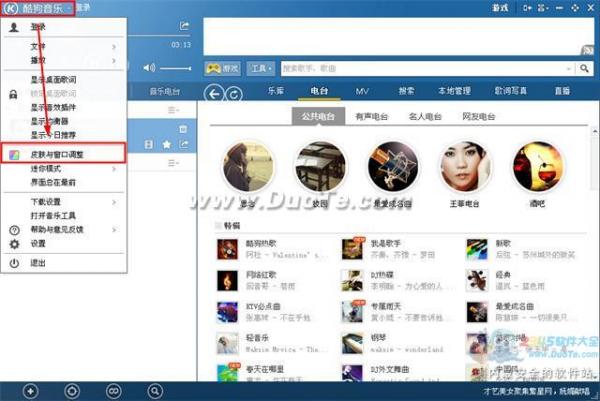Open the 最爱成名曲 microphone thumbnail
The image size is (600, 401).
[393, 167]
